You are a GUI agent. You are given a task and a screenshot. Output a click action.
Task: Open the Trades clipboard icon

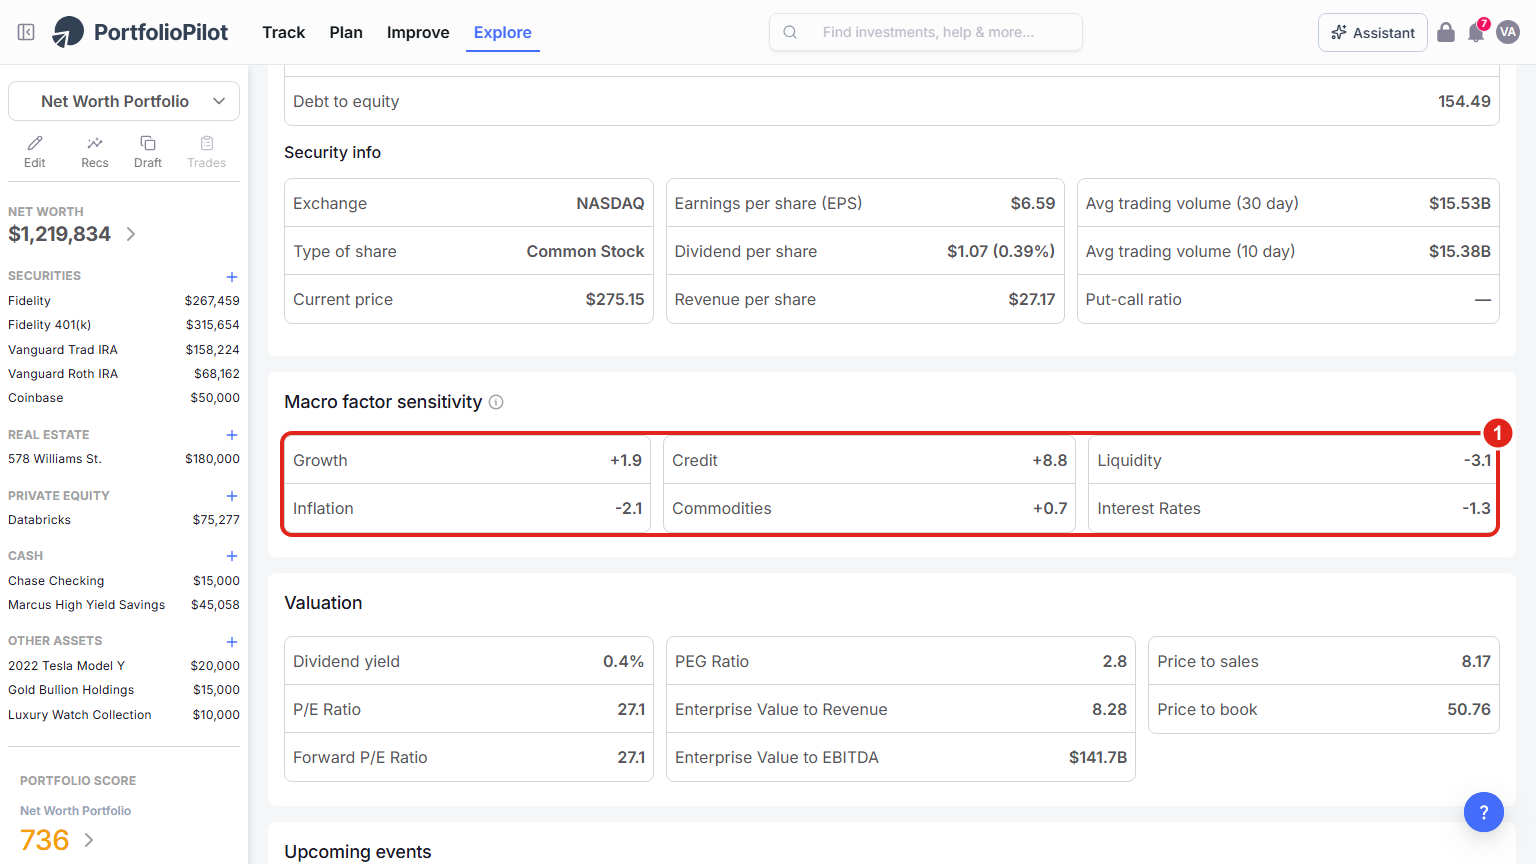tap(207, 152)
